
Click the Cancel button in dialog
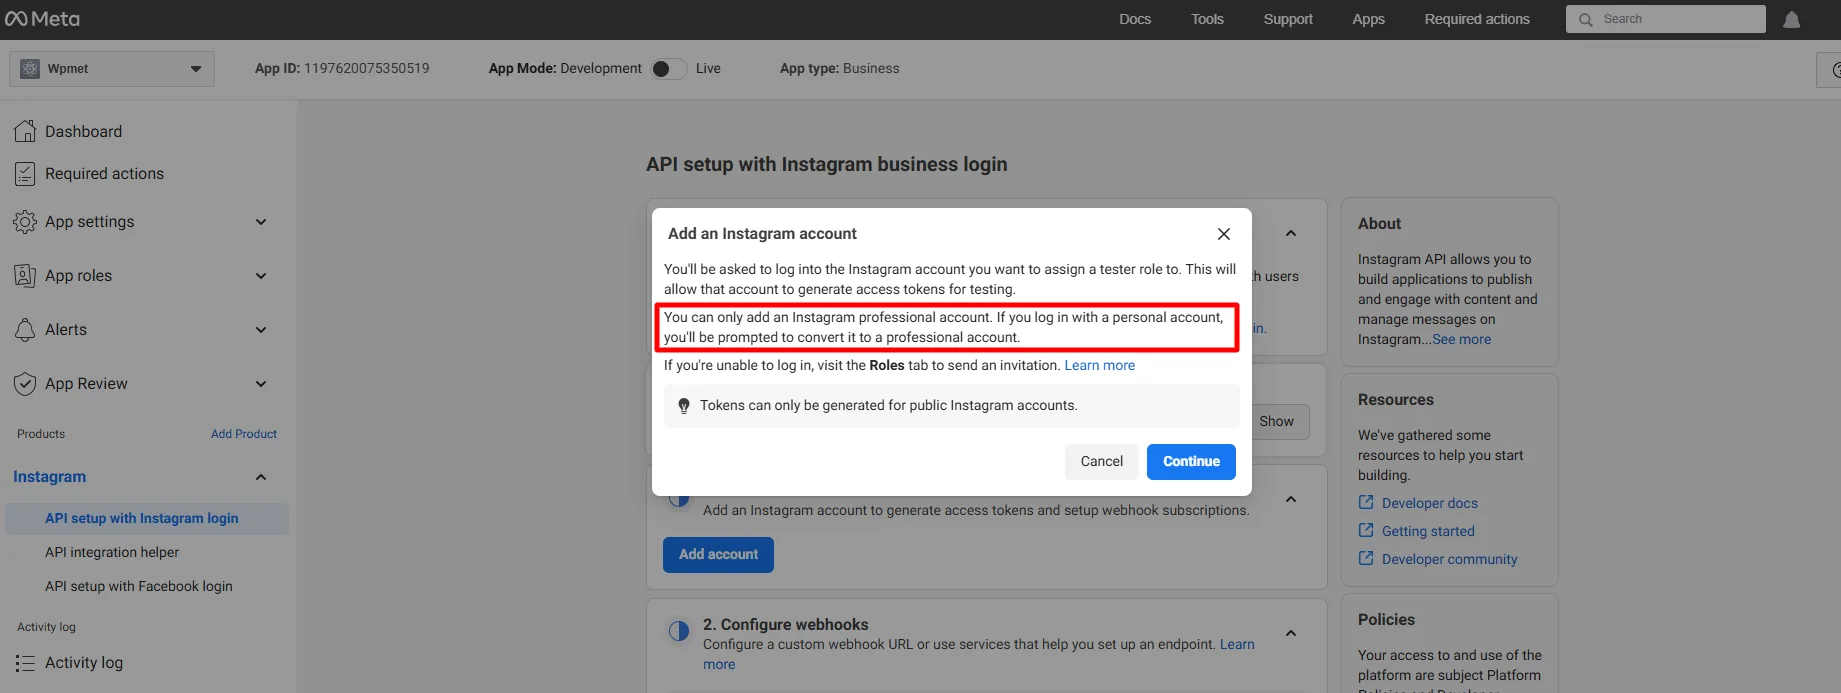coord(1101,462)
